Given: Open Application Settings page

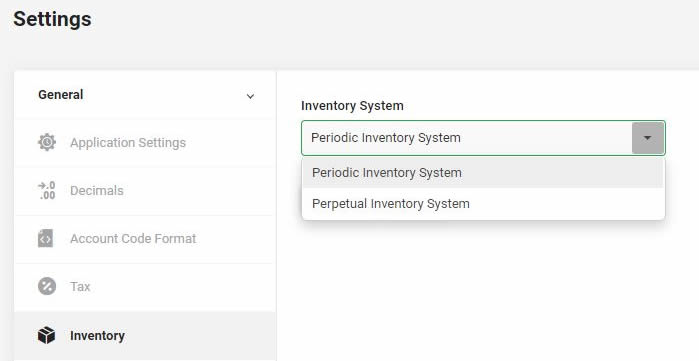Looking at the screenshot, I should (x=128, y=143).
